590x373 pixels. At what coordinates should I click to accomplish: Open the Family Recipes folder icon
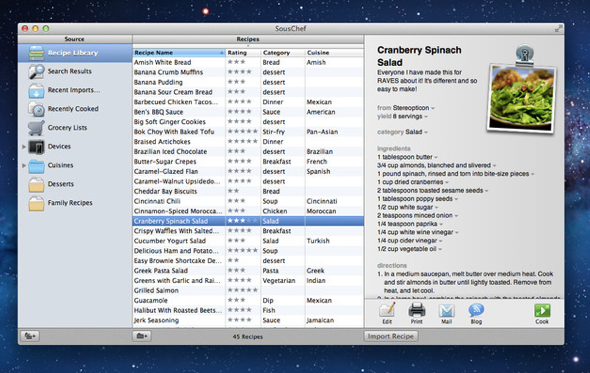coord(36,203)
